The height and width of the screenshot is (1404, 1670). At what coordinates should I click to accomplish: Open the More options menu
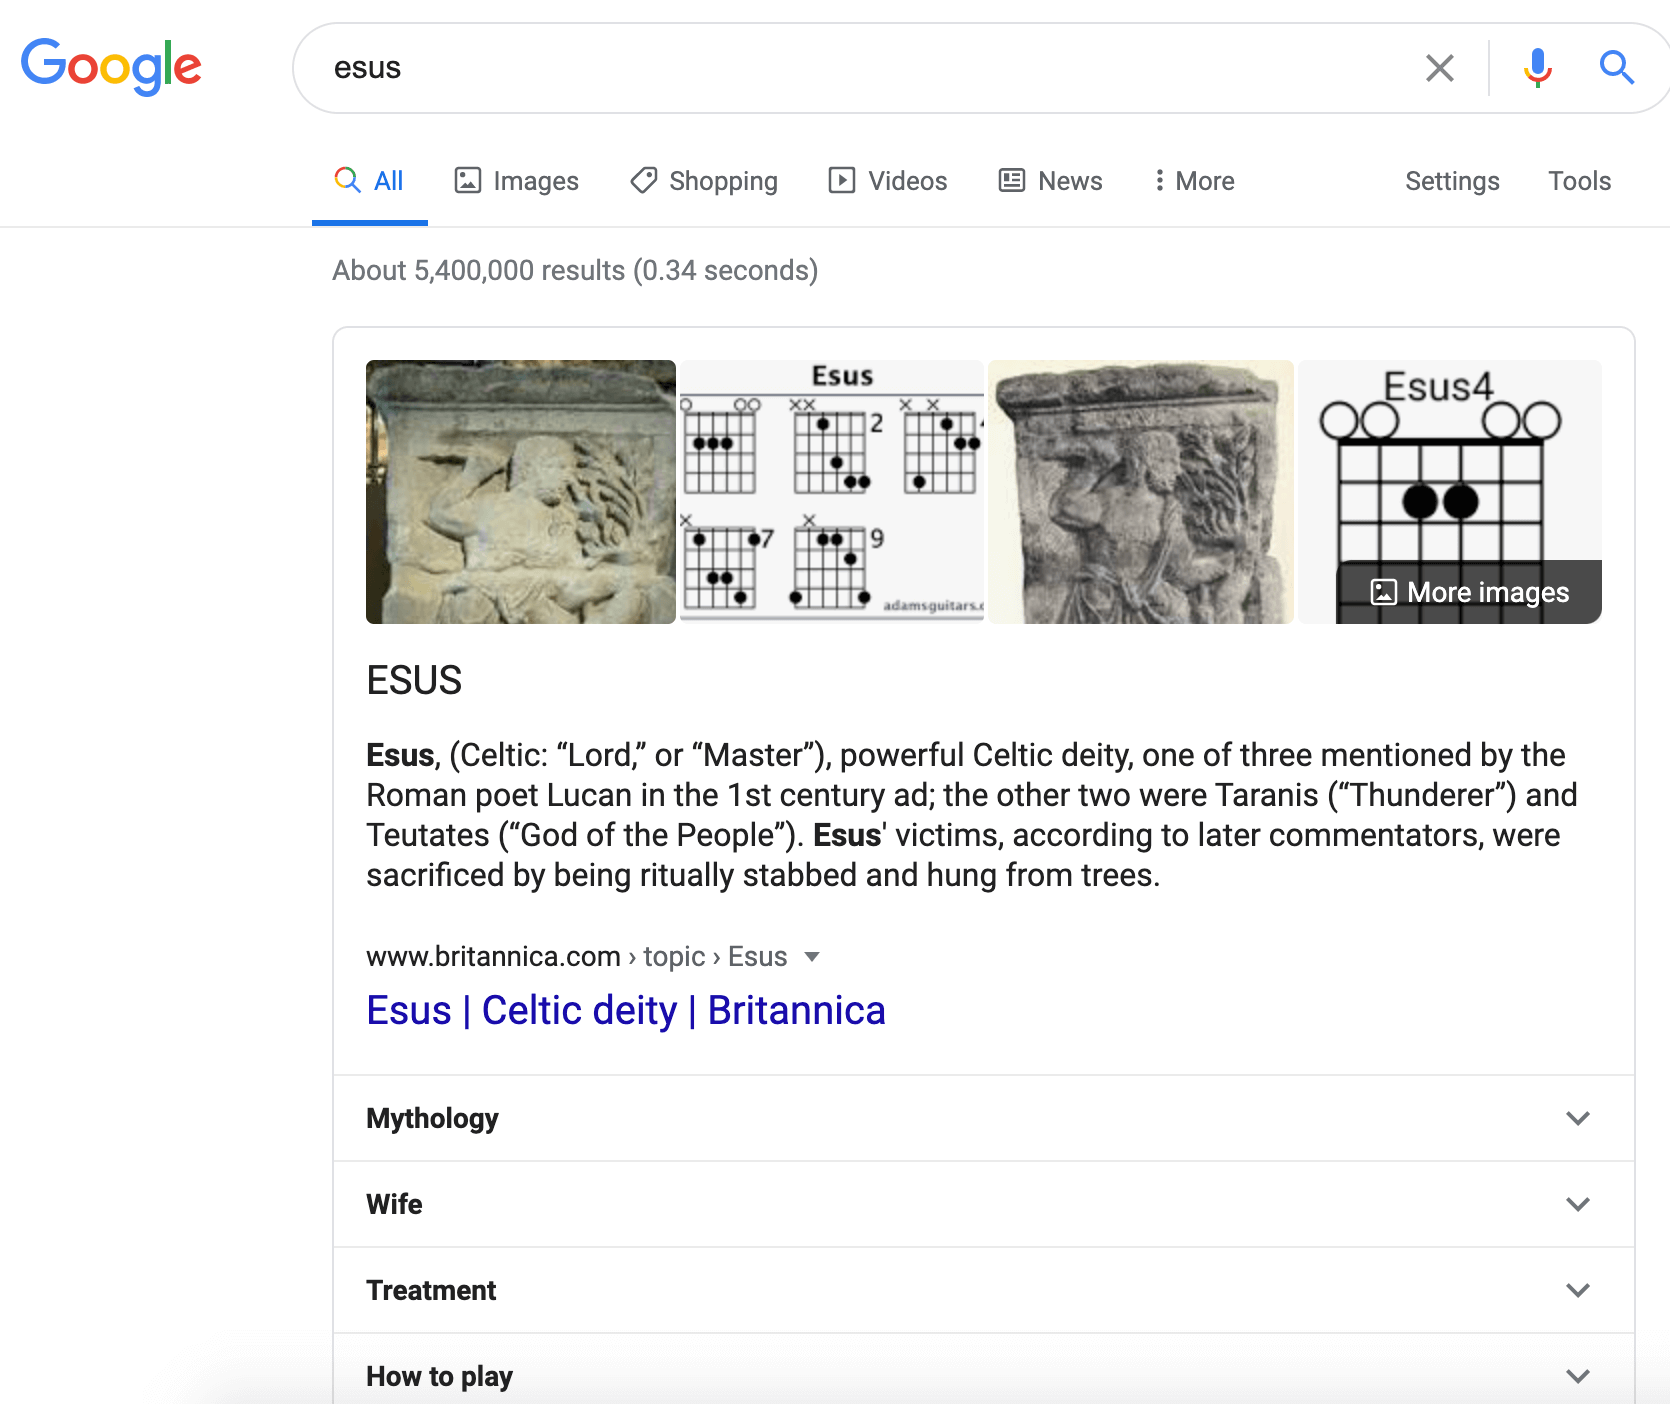click(1194, 181)
